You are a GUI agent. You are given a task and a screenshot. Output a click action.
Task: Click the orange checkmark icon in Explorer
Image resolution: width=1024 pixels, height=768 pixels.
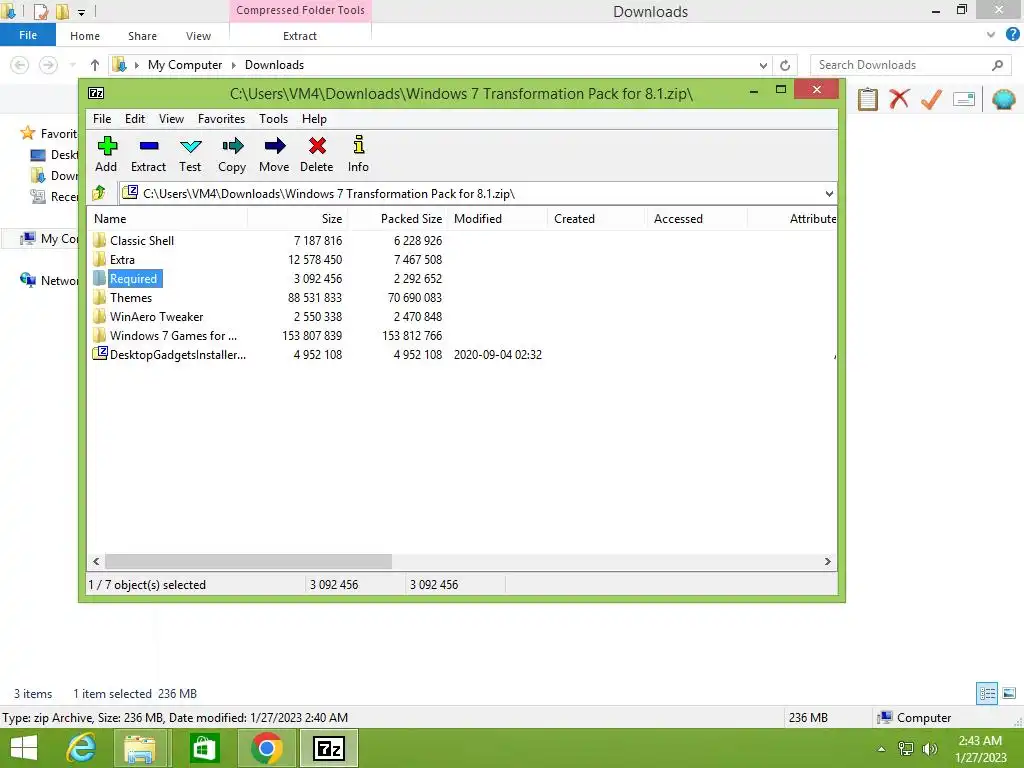(931, 99)
